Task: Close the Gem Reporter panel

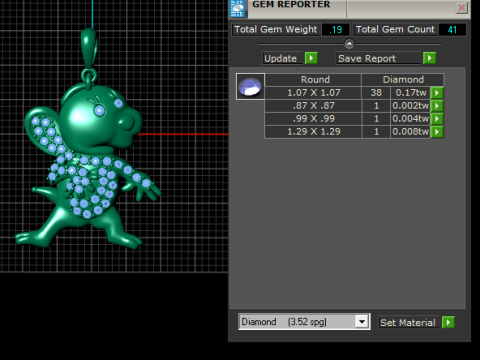Action: 462,7
